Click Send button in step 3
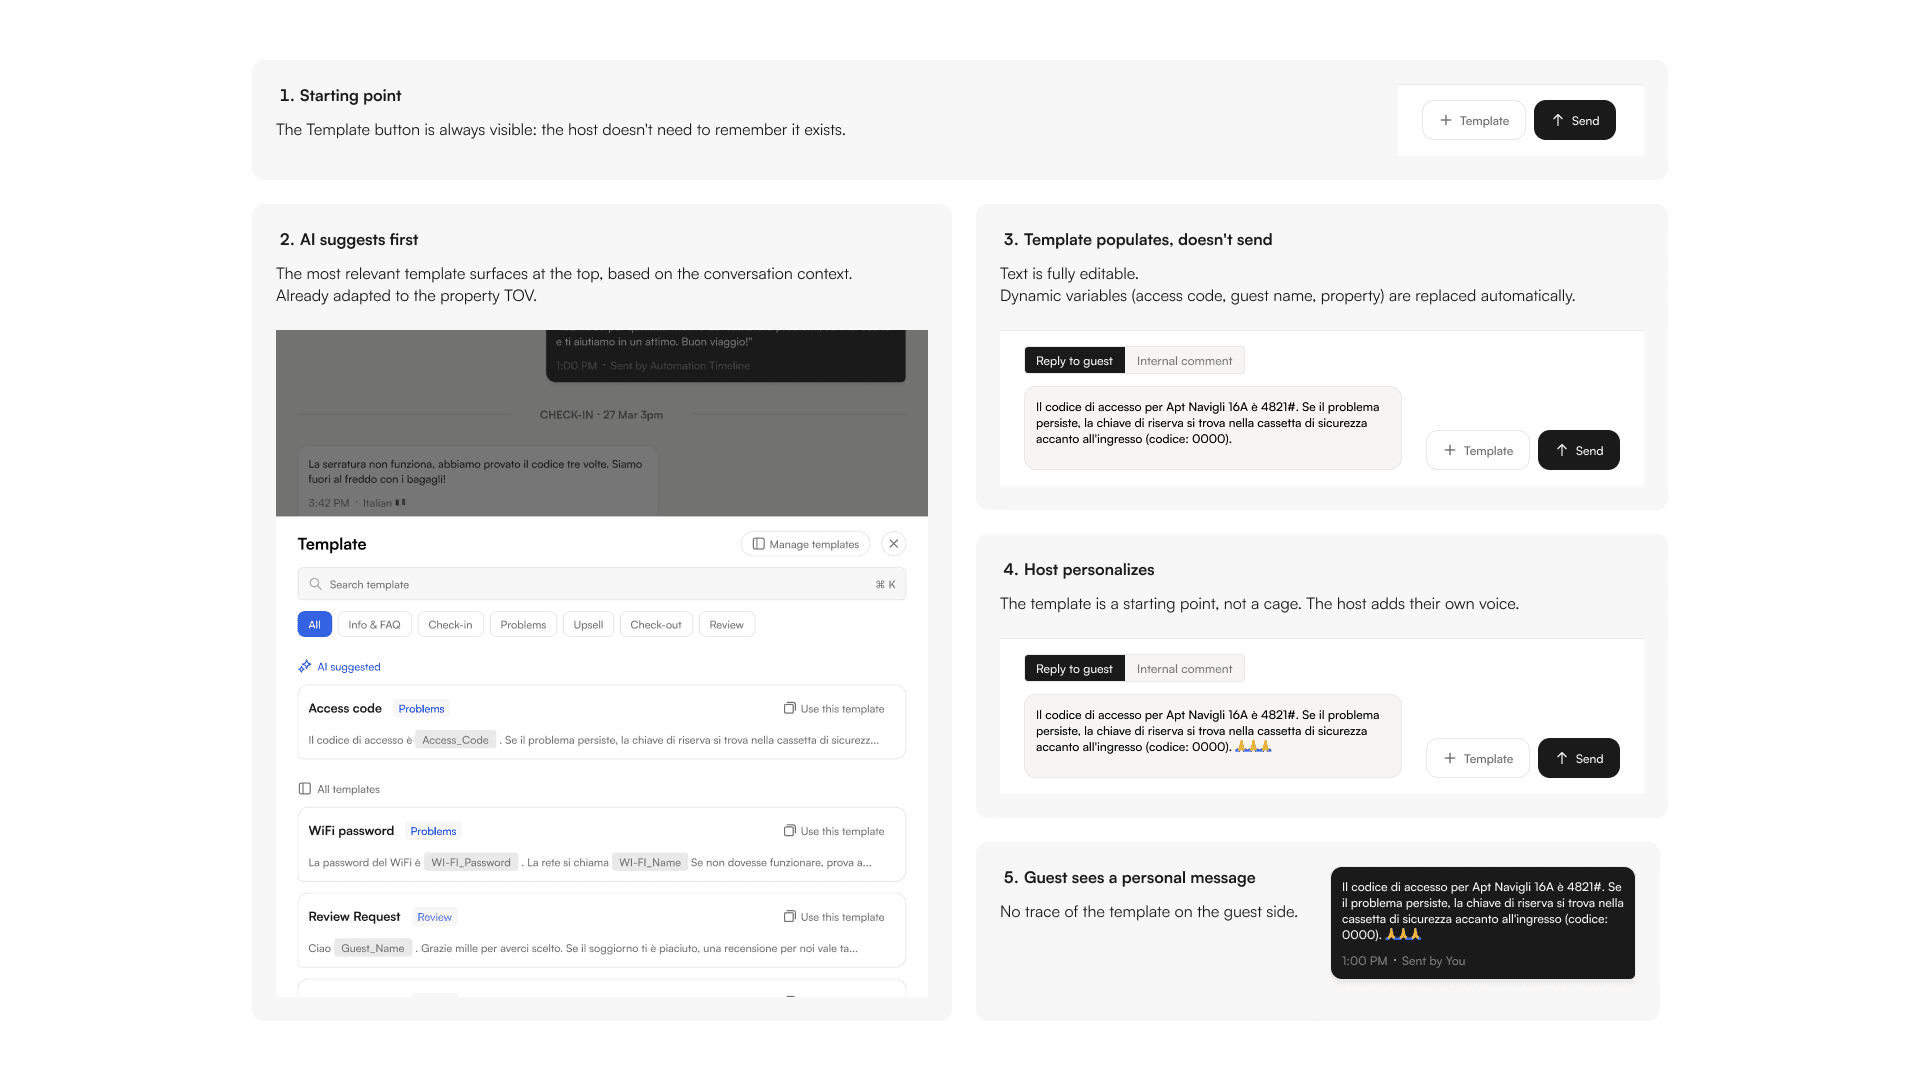This screenshot has height=1080, width=1920. point(1578,450)
